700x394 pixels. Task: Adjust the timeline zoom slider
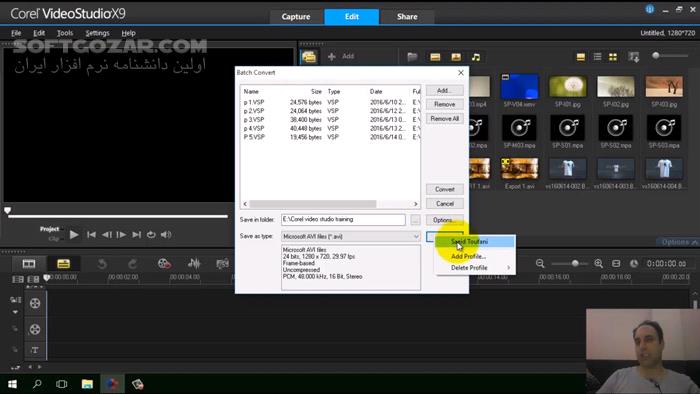point(575,263)
